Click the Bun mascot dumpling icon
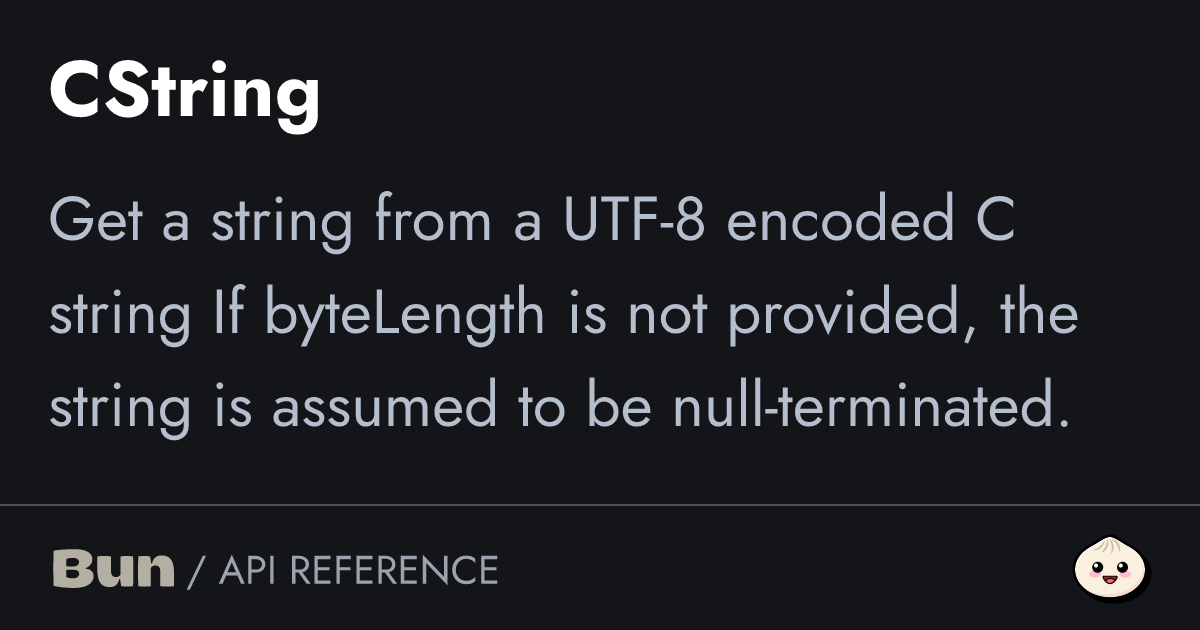Viewport: 1200px width, 630px height. [1111, 570]
